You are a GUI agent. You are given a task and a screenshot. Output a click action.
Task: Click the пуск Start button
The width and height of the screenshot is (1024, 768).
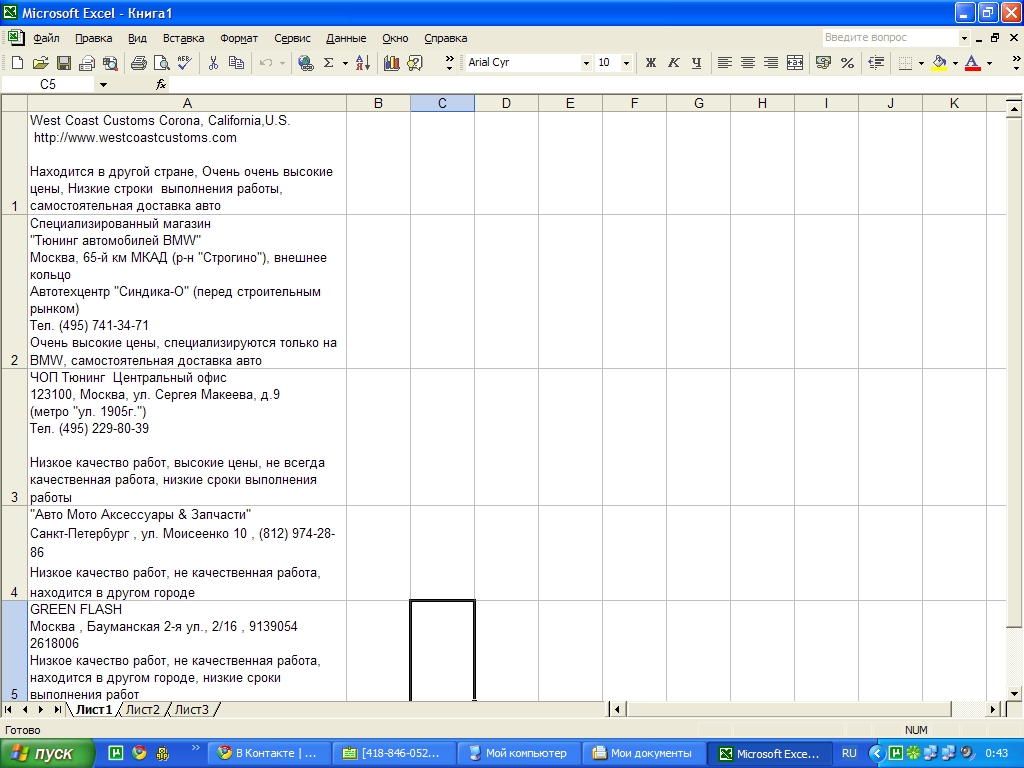(x=46, y=753)
